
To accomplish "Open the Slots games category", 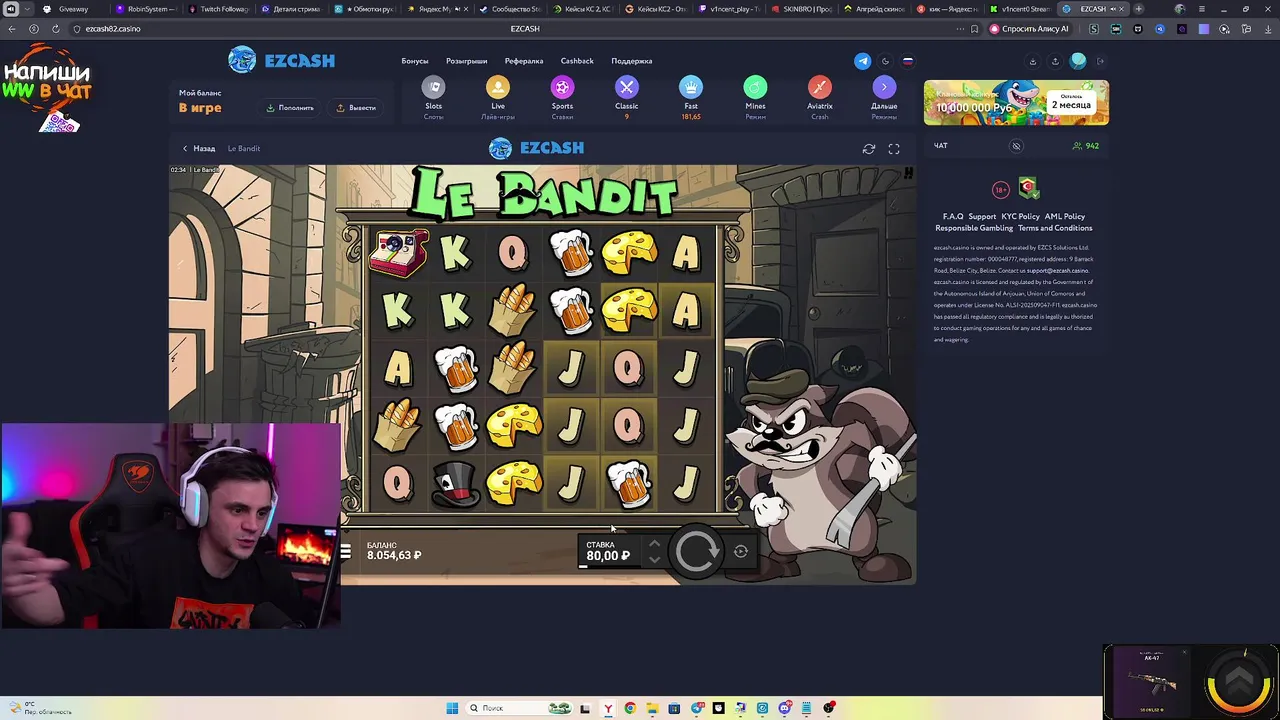I will (x=433, y=97).
